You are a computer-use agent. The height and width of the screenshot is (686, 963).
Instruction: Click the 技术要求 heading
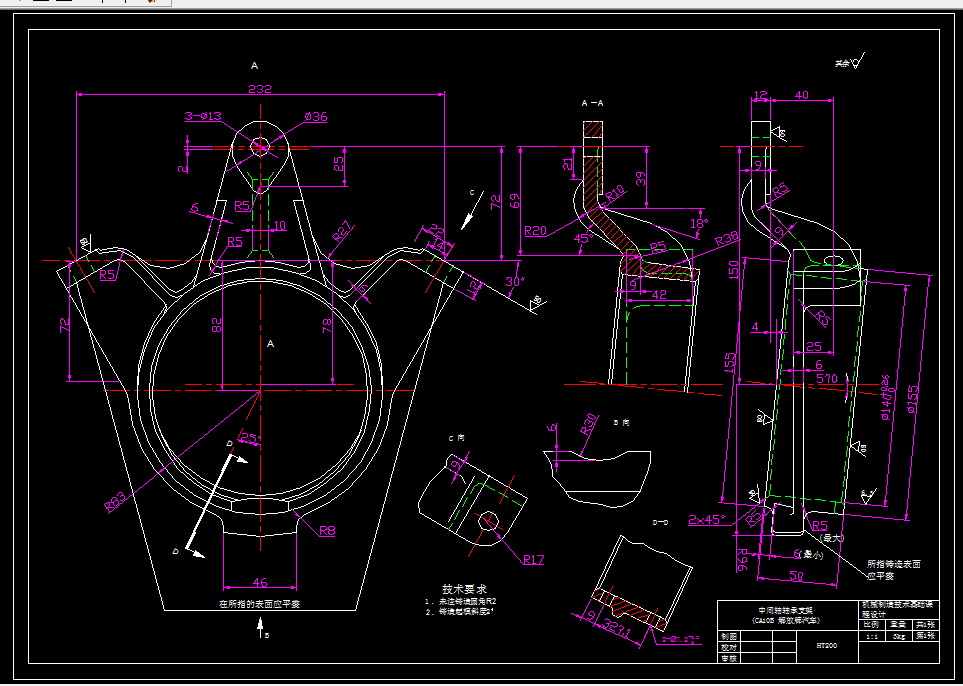pos(464,589)
